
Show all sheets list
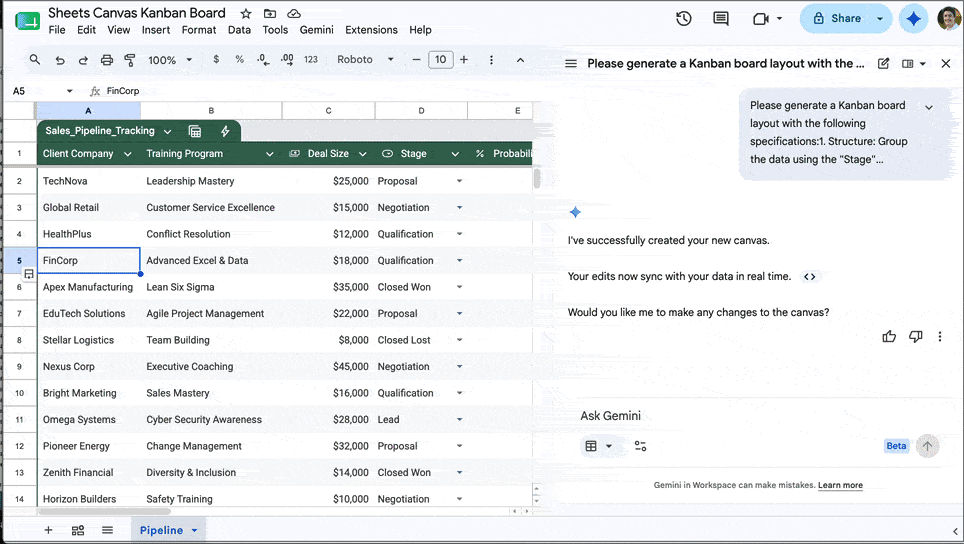click(x=108, y=530)
